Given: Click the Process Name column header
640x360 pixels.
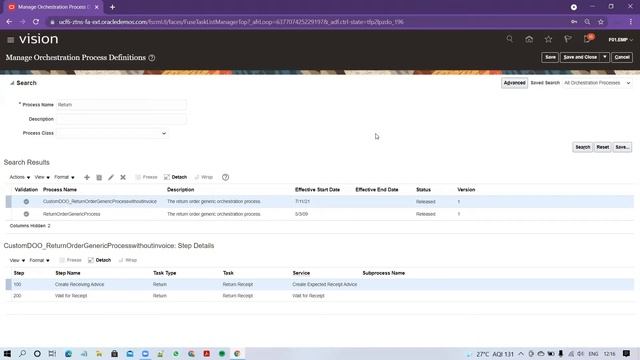Looking at the screenshot, I should [x=60, y=190].
